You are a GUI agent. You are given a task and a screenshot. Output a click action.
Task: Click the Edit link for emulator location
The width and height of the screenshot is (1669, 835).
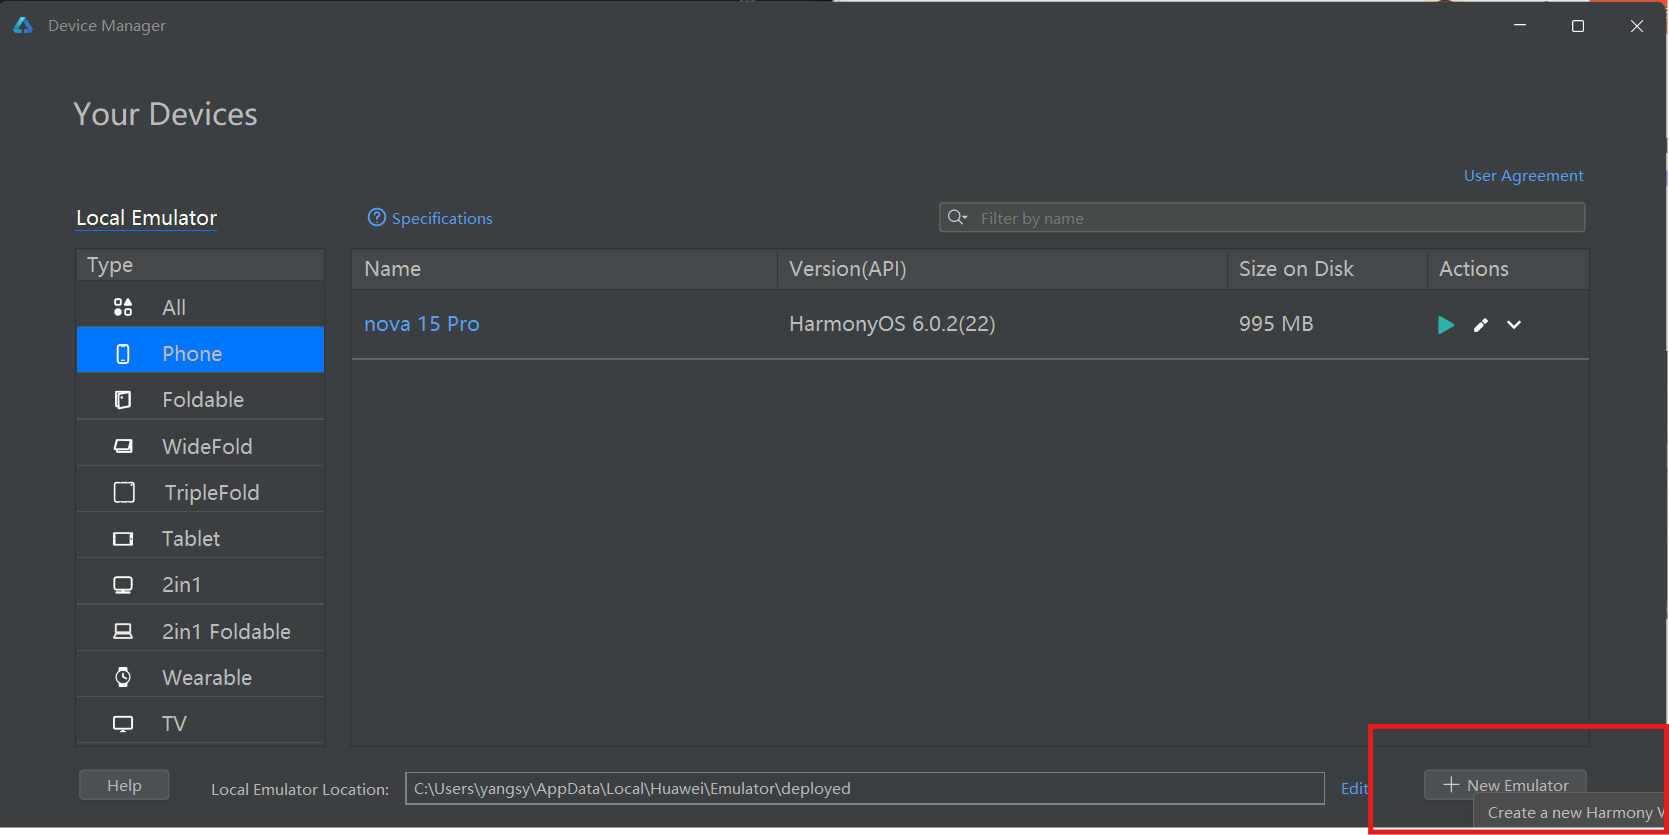(x=1354, y=788)
